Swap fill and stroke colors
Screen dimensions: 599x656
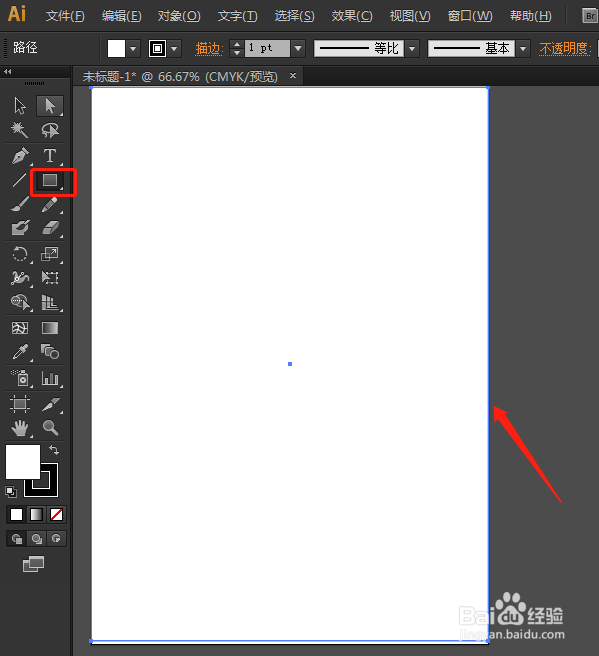click(54, 450)
